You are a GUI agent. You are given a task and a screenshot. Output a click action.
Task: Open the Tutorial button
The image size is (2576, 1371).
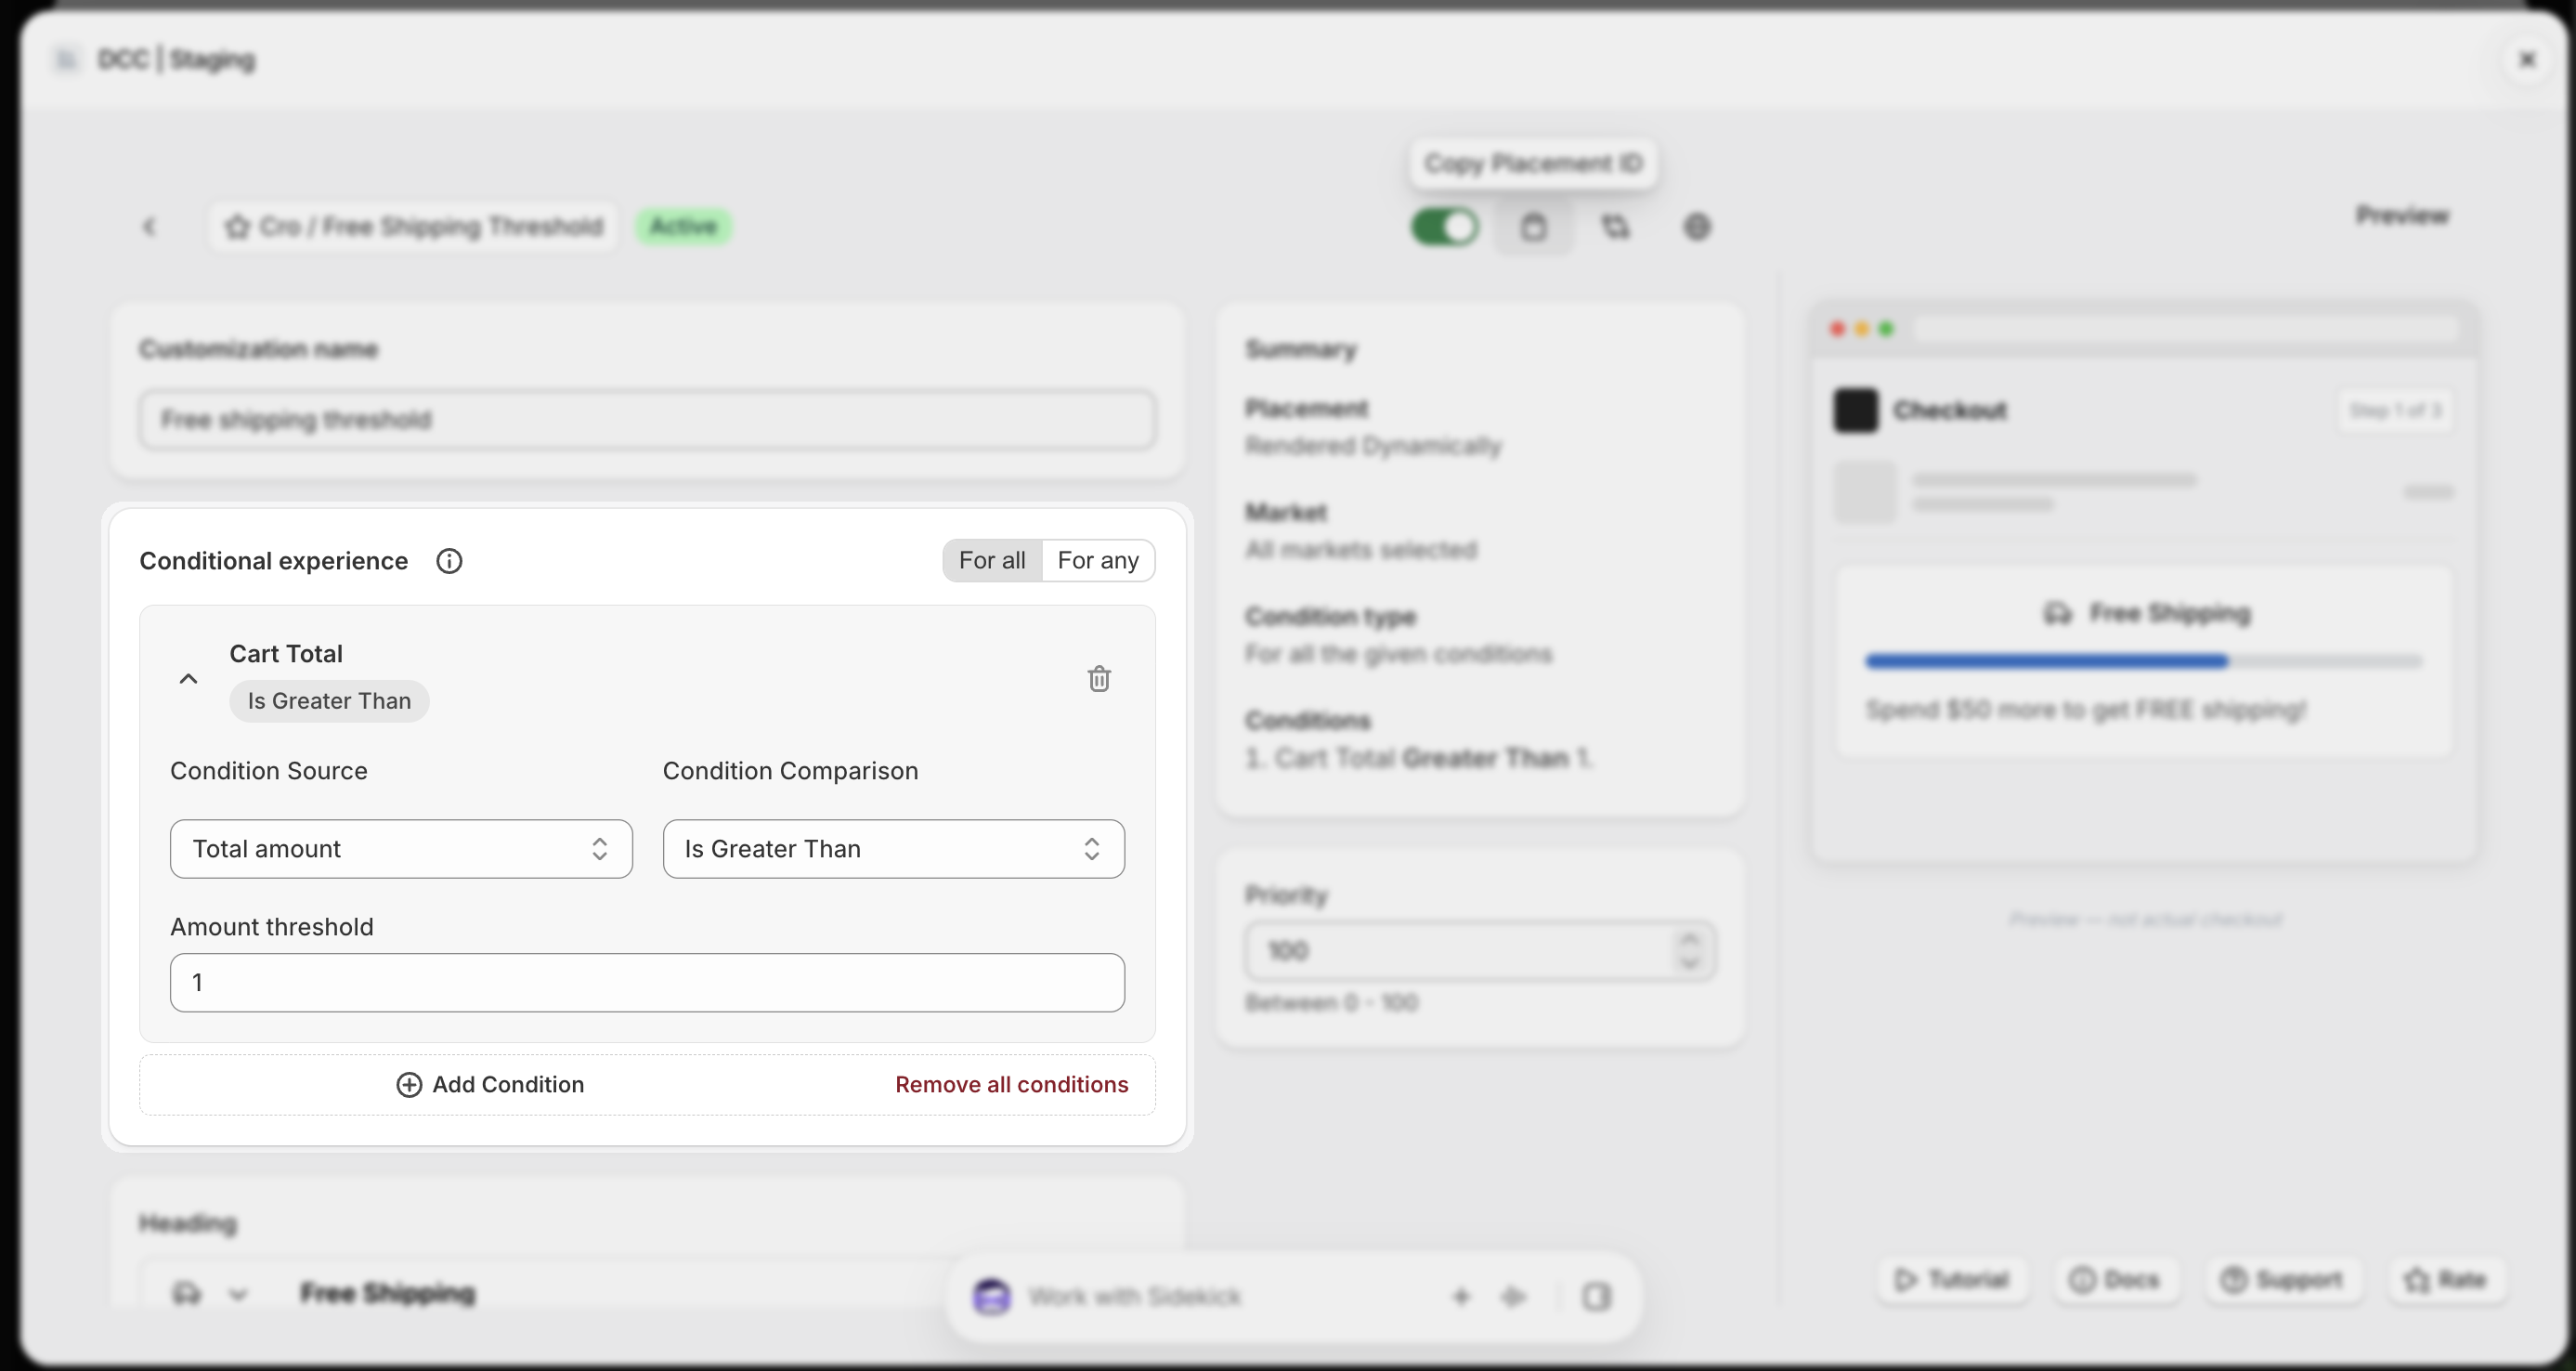coord(1951,1280)
